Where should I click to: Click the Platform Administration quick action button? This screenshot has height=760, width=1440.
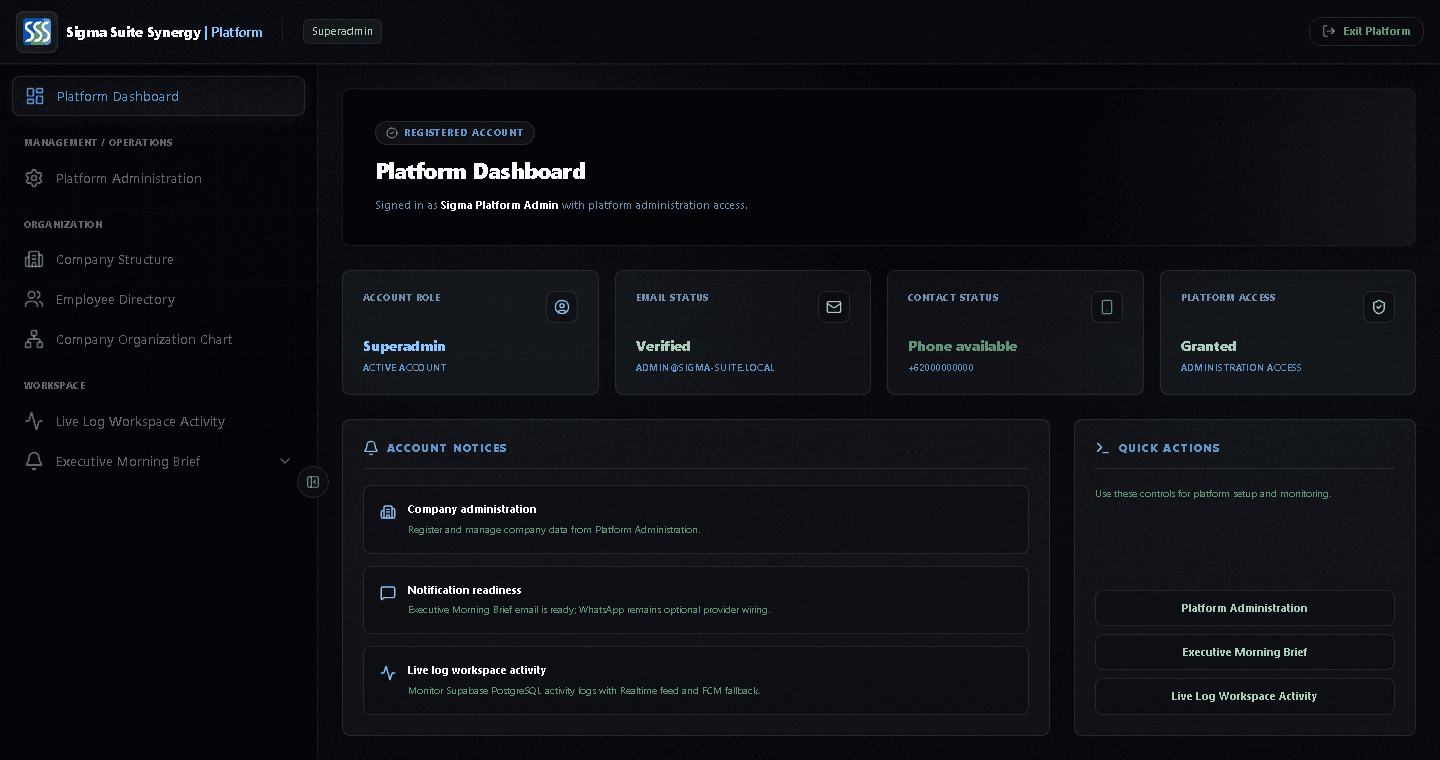click(1244, 608)
